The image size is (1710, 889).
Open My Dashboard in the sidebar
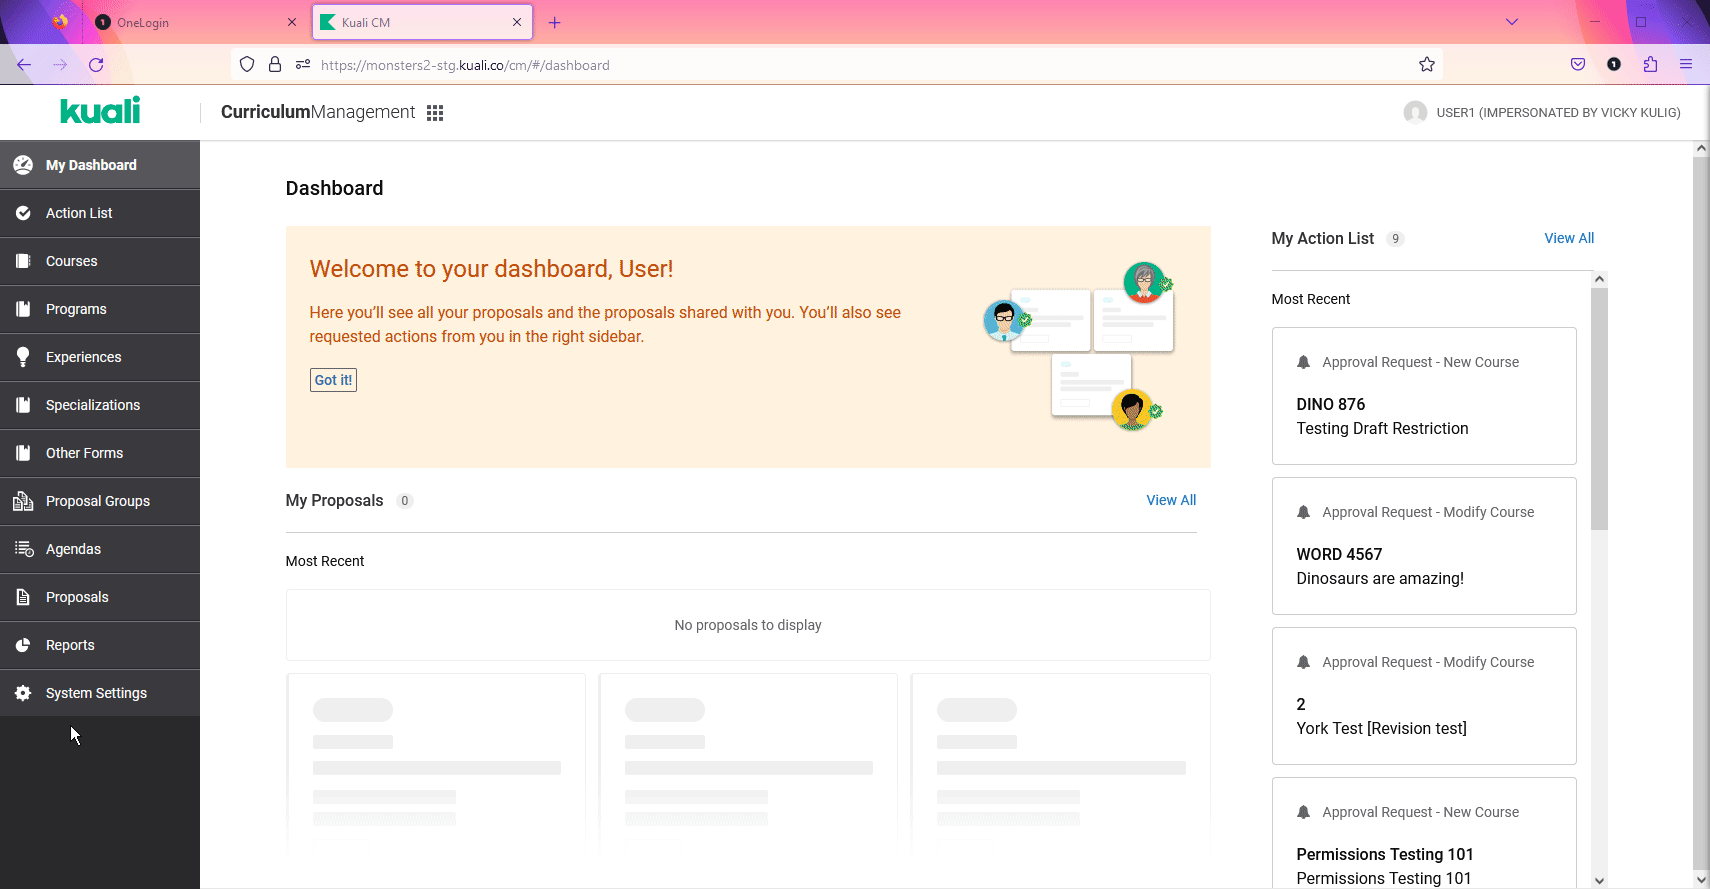(x=100, y=165)
